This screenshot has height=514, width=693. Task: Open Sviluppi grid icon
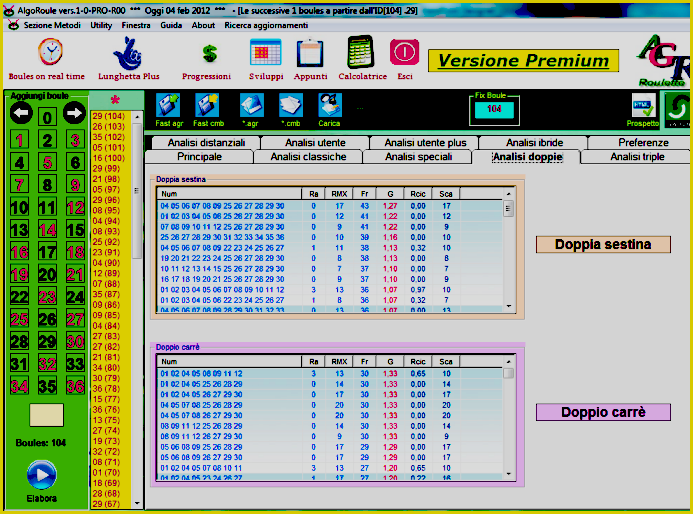266,53
